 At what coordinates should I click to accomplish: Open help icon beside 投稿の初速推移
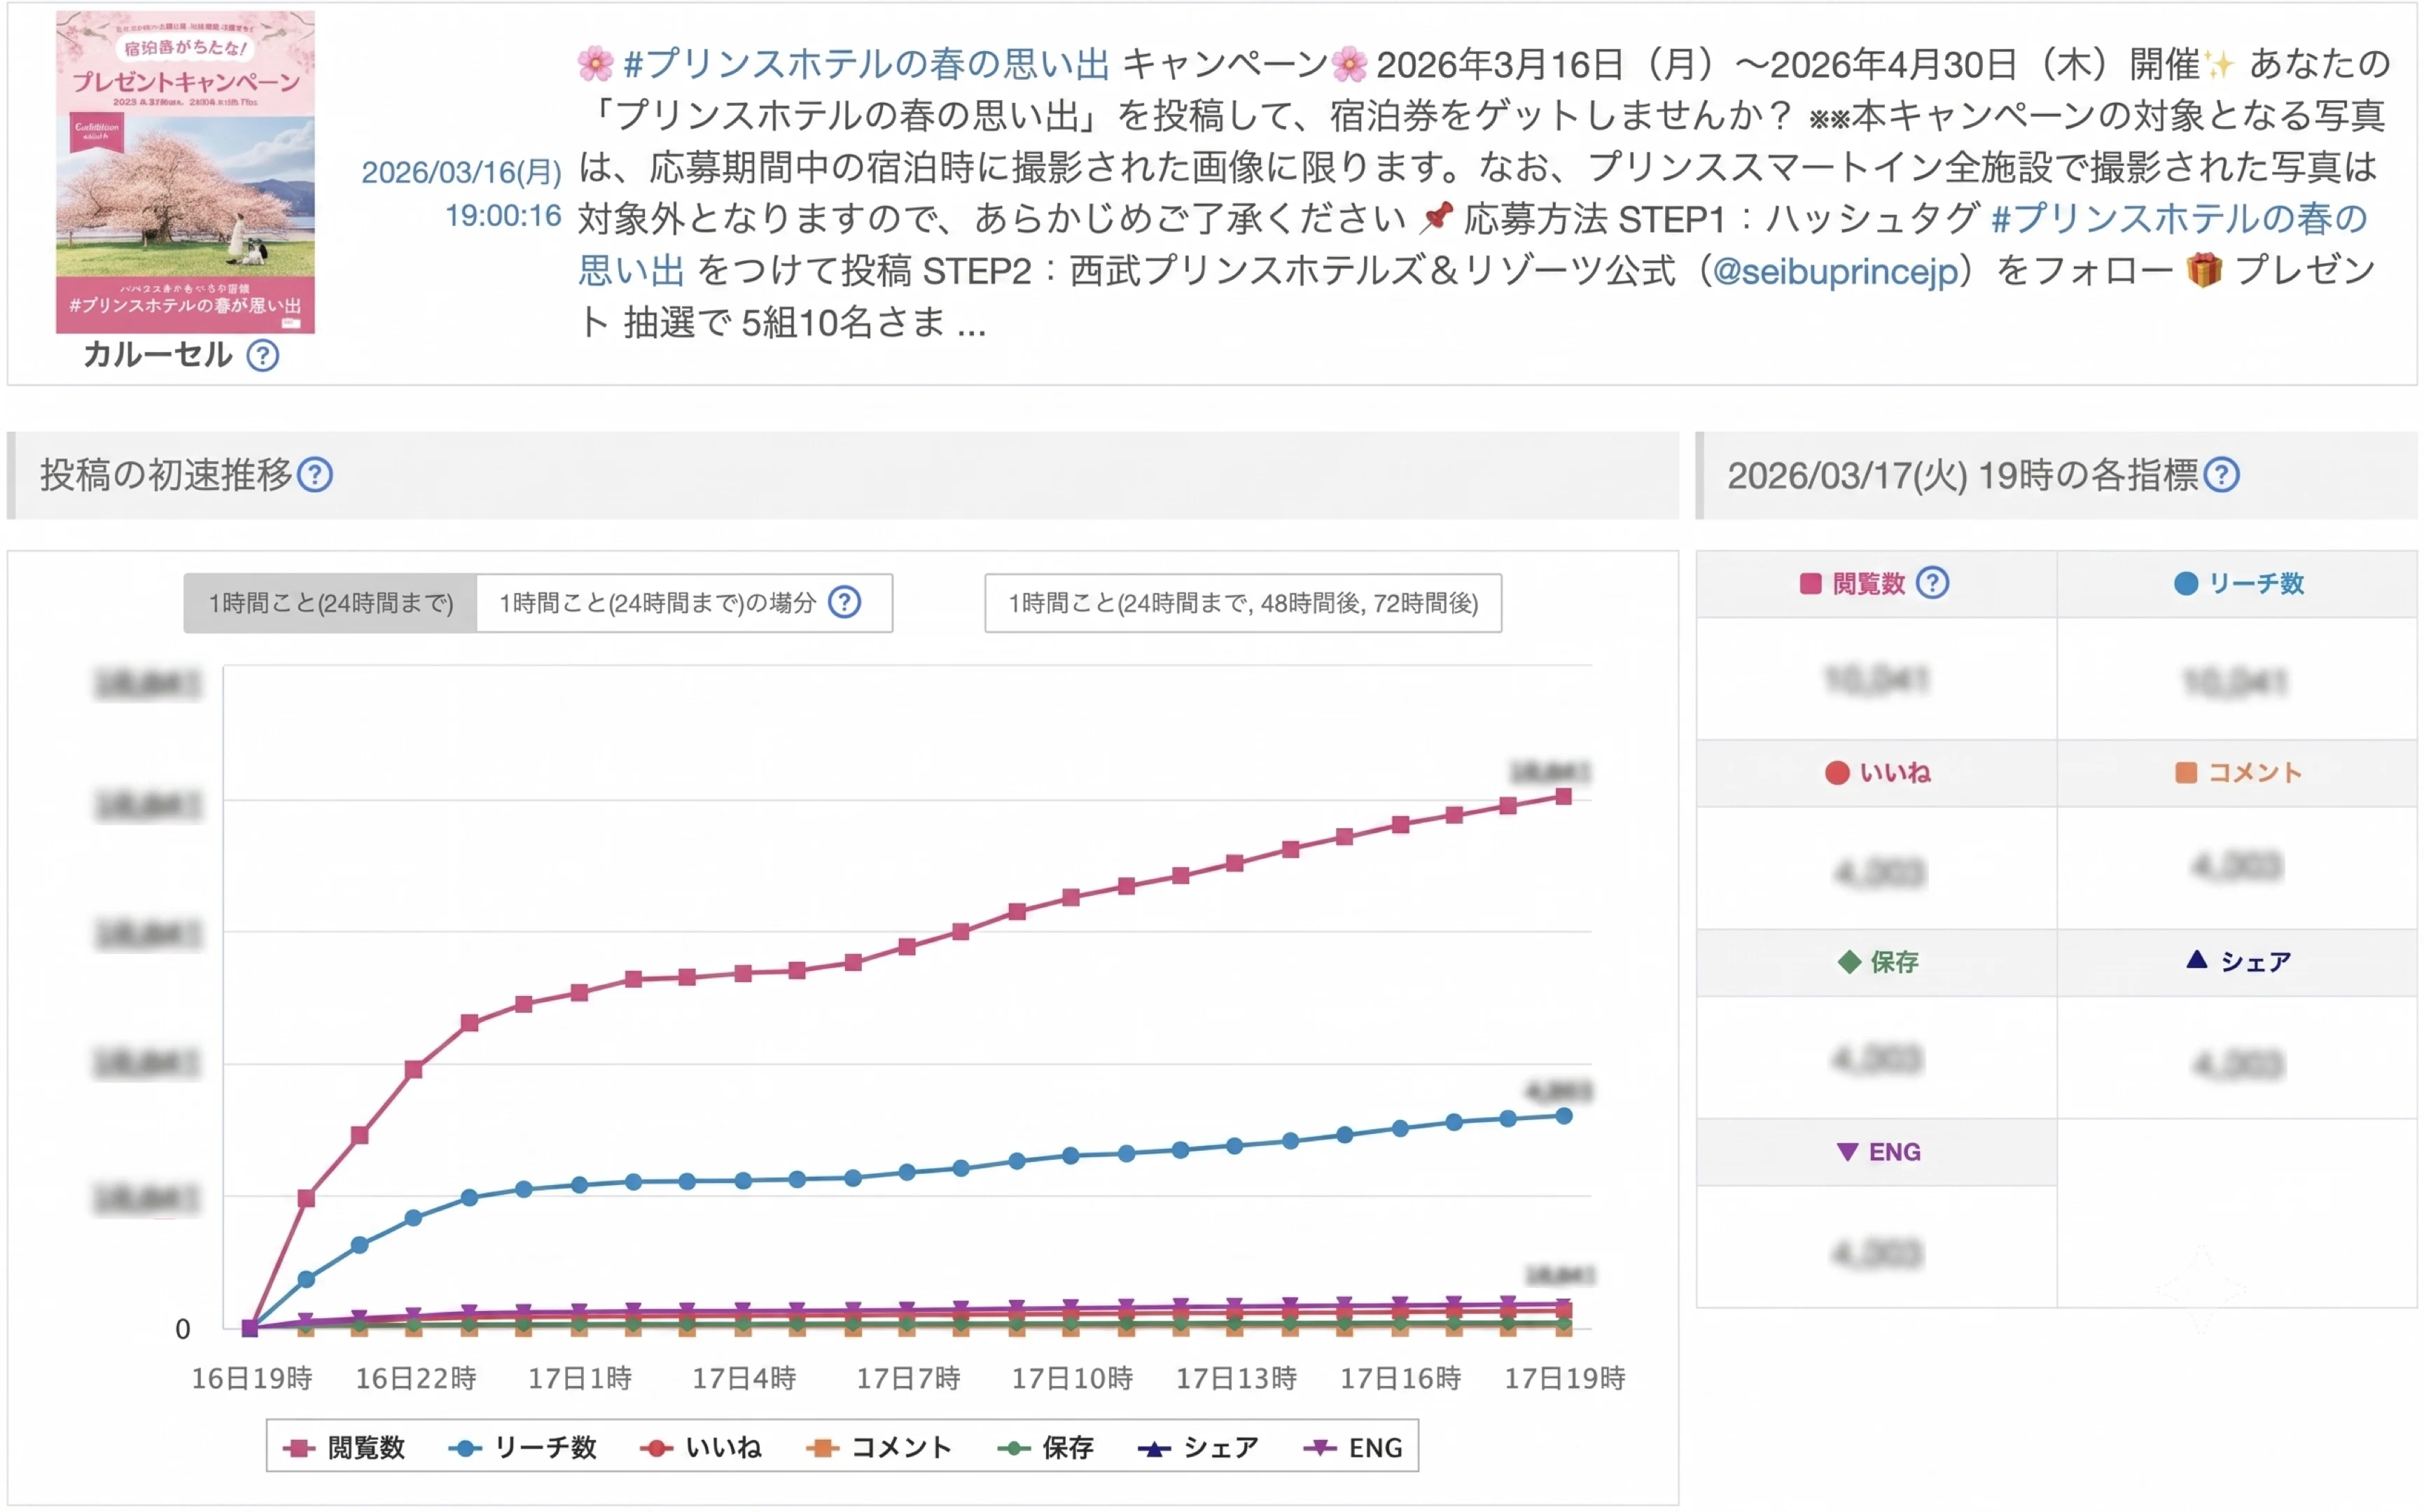[x=316, y=475]
